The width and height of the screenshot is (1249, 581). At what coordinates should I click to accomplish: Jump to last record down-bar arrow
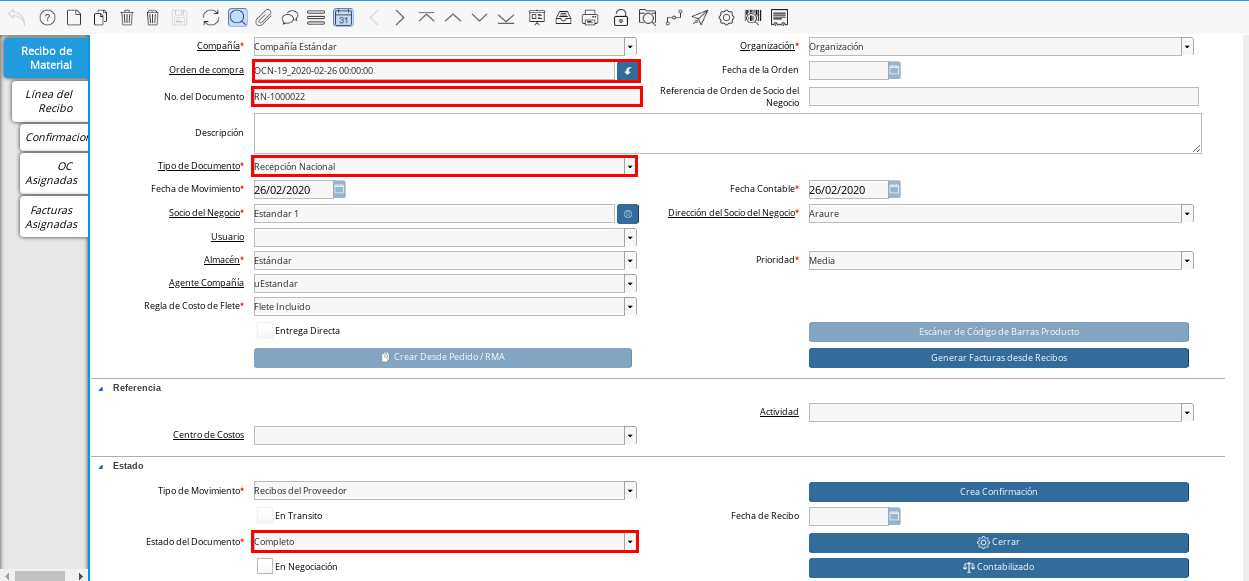[x=506, y=17]
